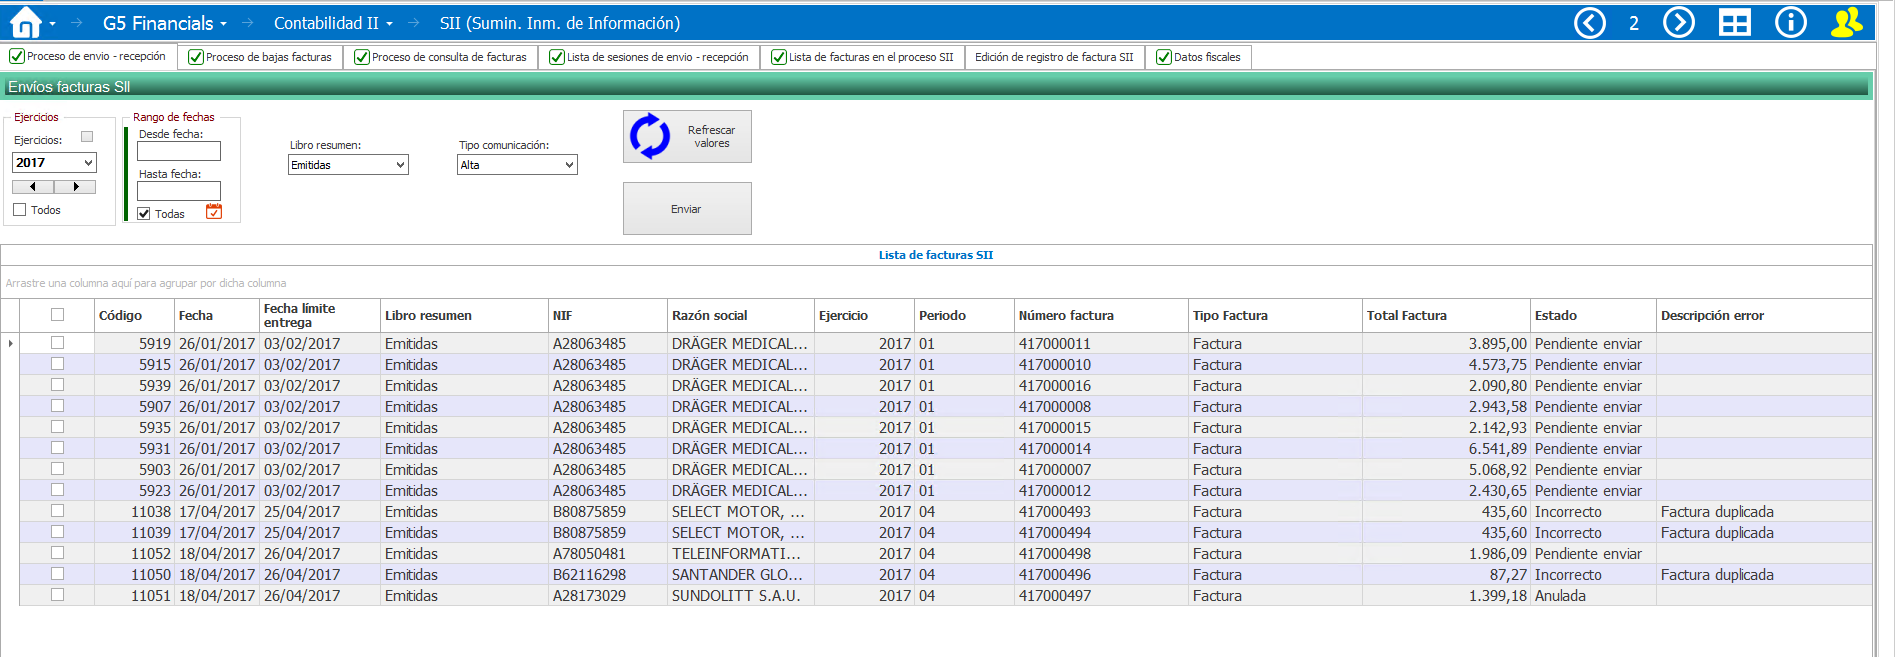Uncheck the Todas date range checkbox
1895x657 pixels.
click(144, 214)
